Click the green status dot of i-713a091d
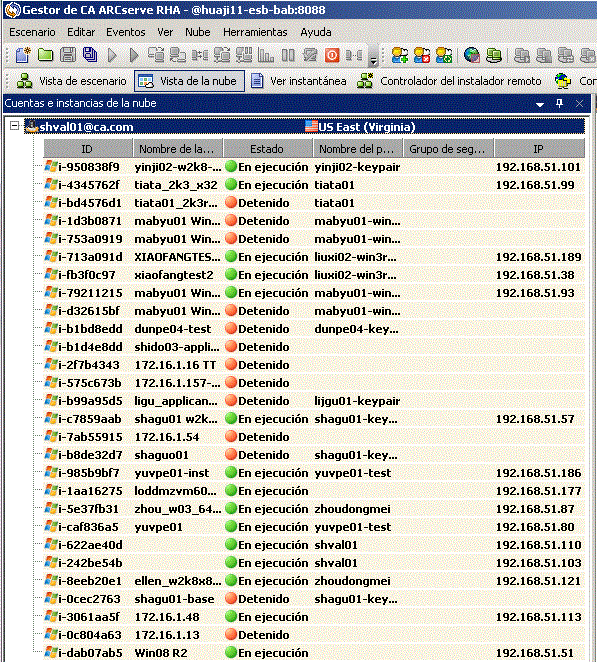This screenshot has height=662, width=597. click(x=231, y=257)
